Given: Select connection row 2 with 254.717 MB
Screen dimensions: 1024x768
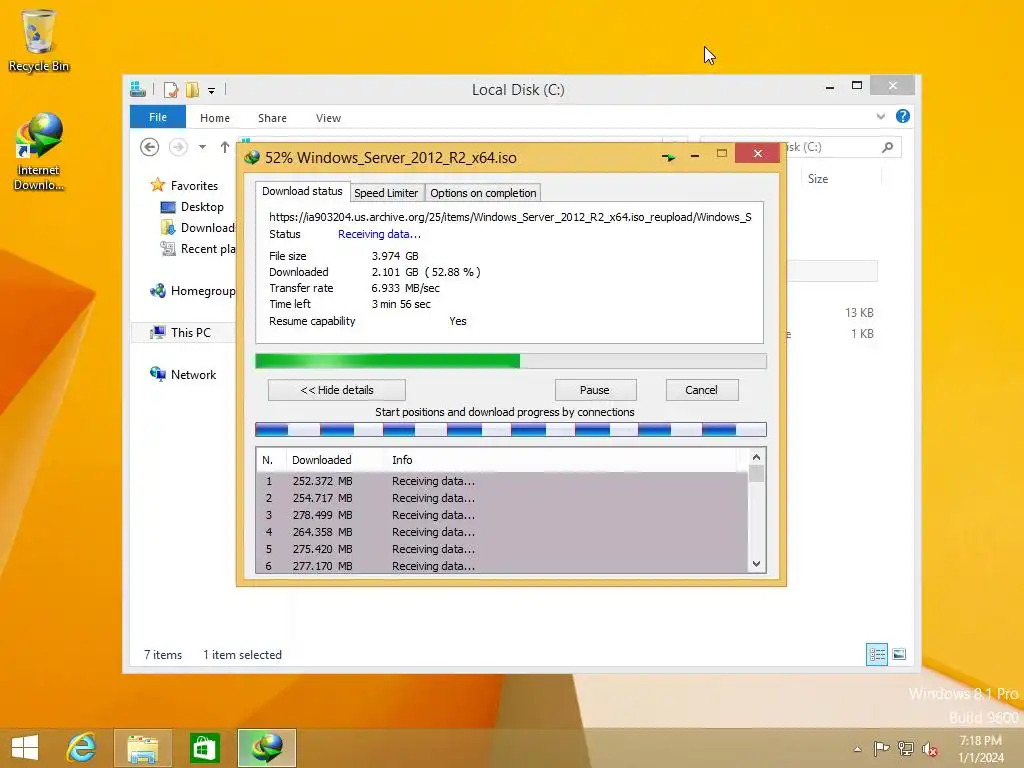Looking at the screenshot, I should coord(502,498).
